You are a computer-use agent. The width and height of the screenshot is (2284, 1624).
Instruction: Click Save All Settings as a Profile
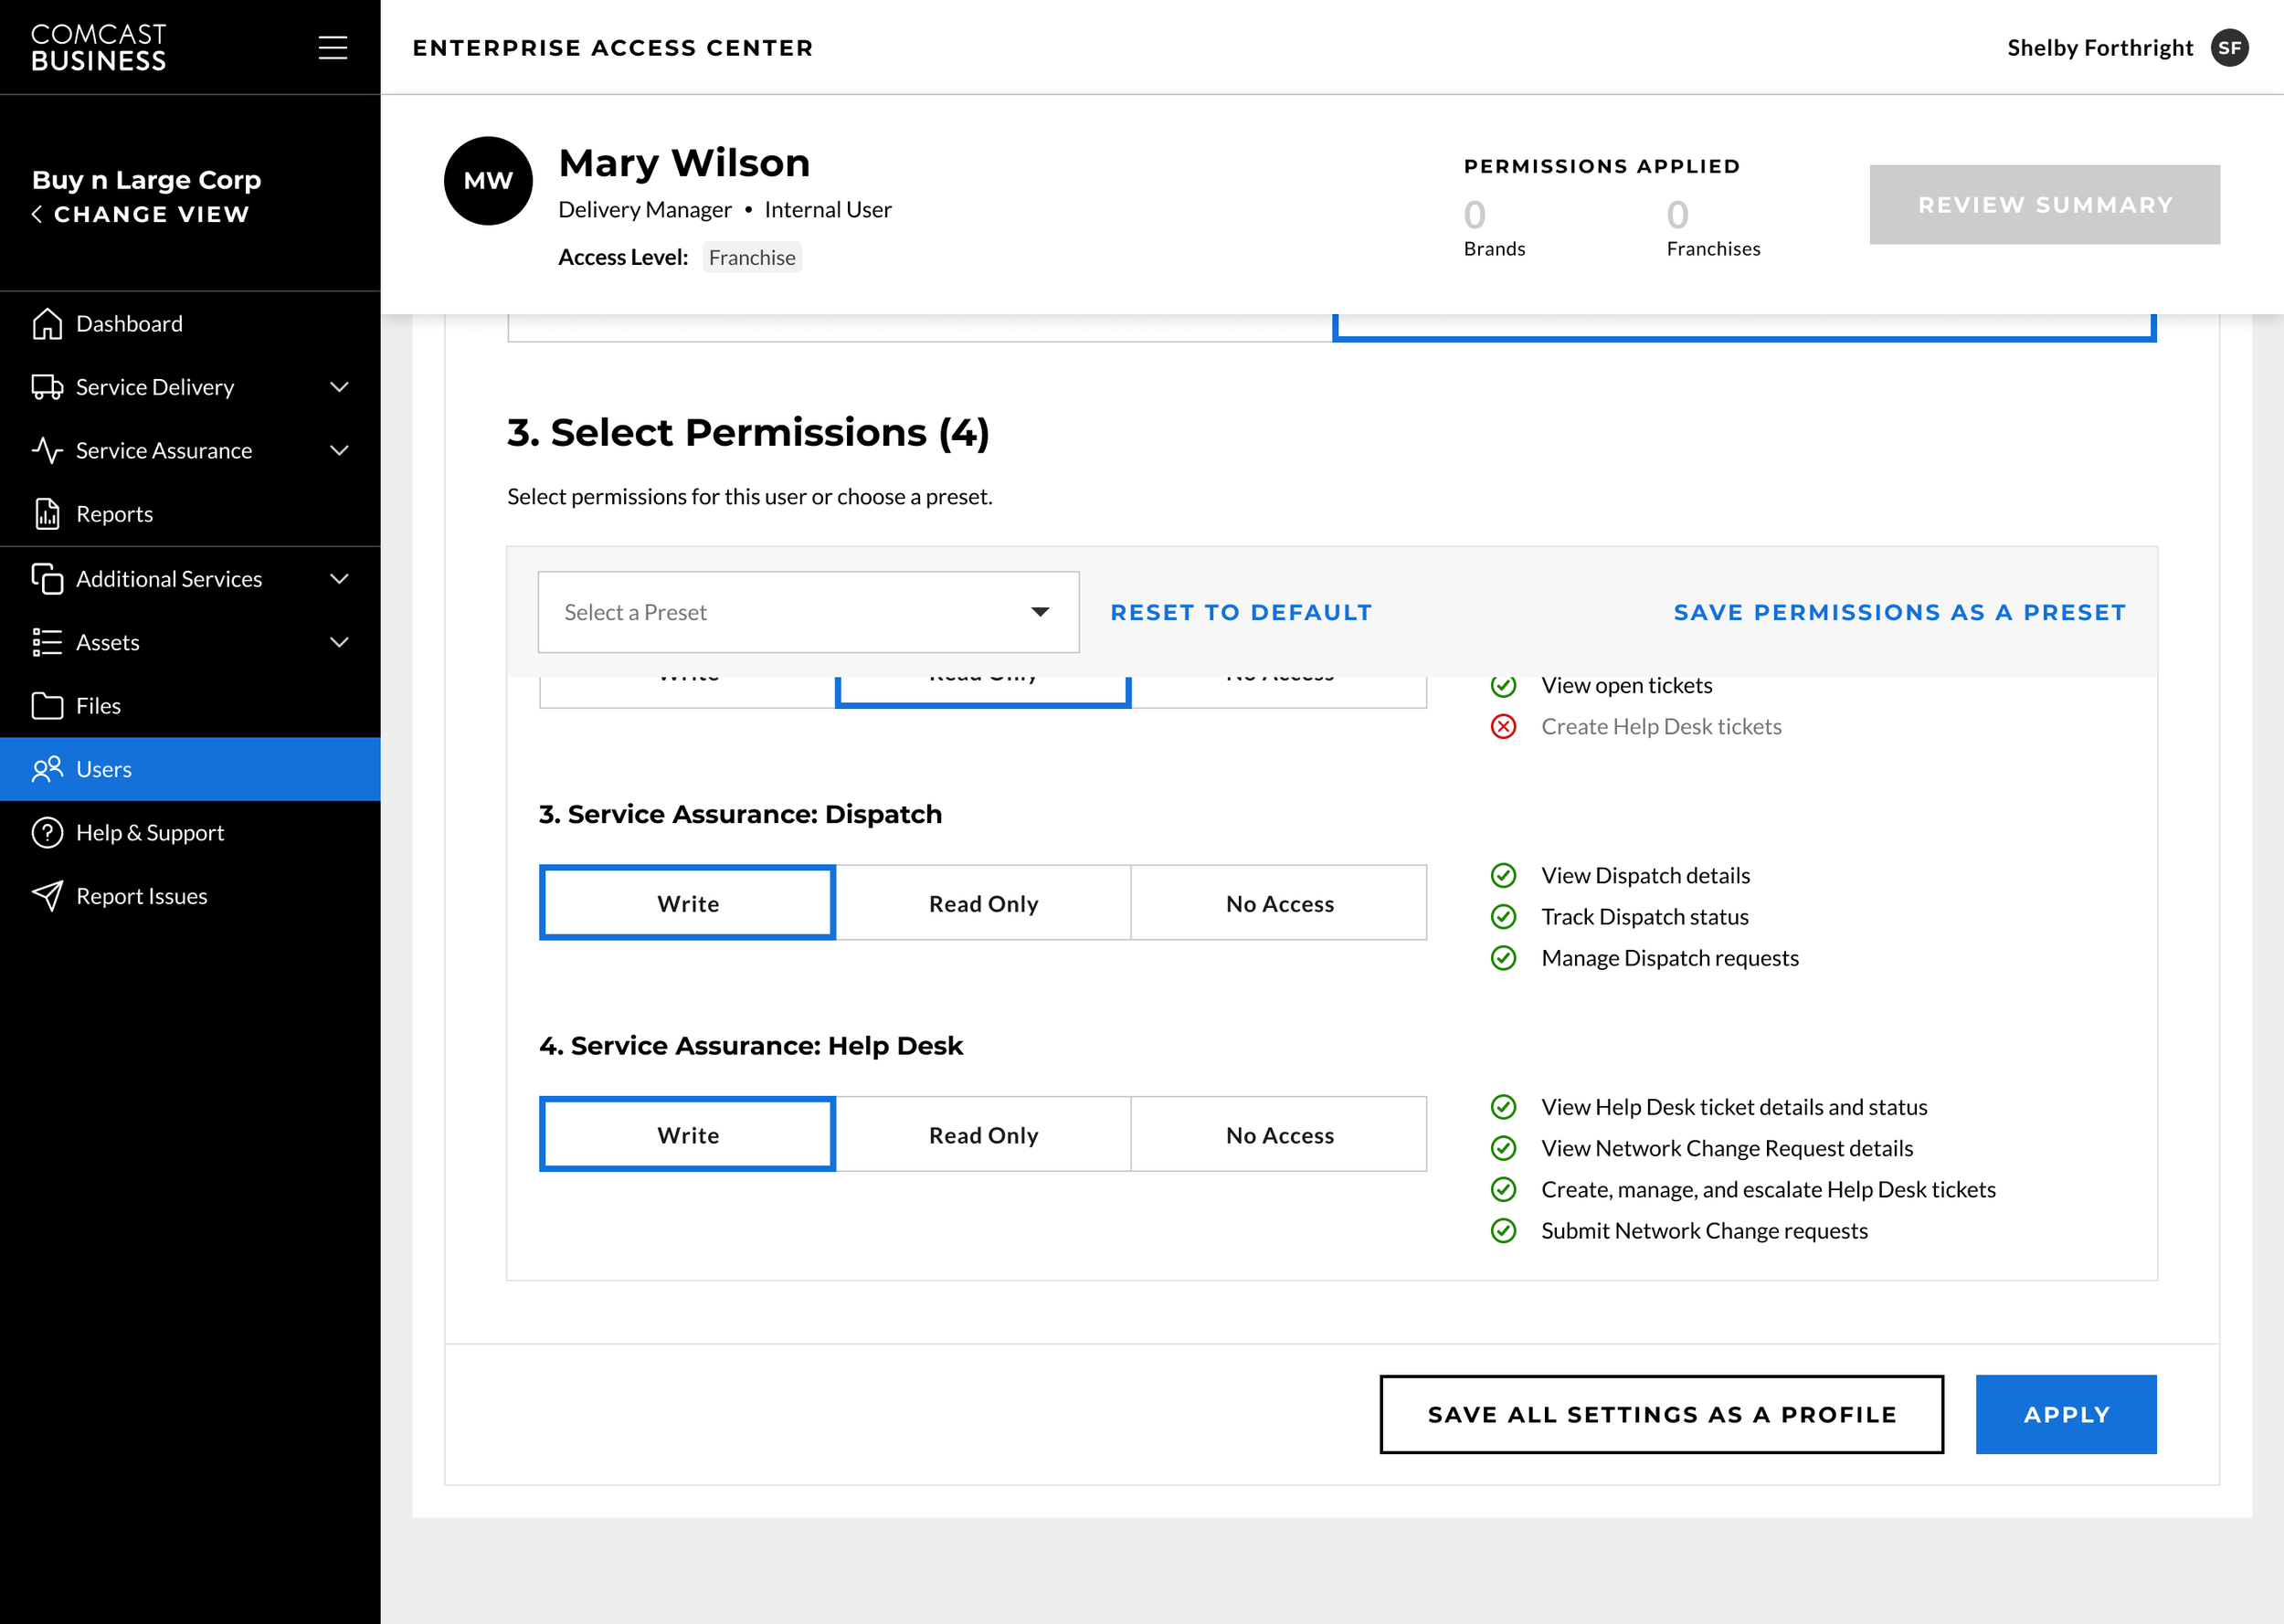[x=1661, y=1414]
